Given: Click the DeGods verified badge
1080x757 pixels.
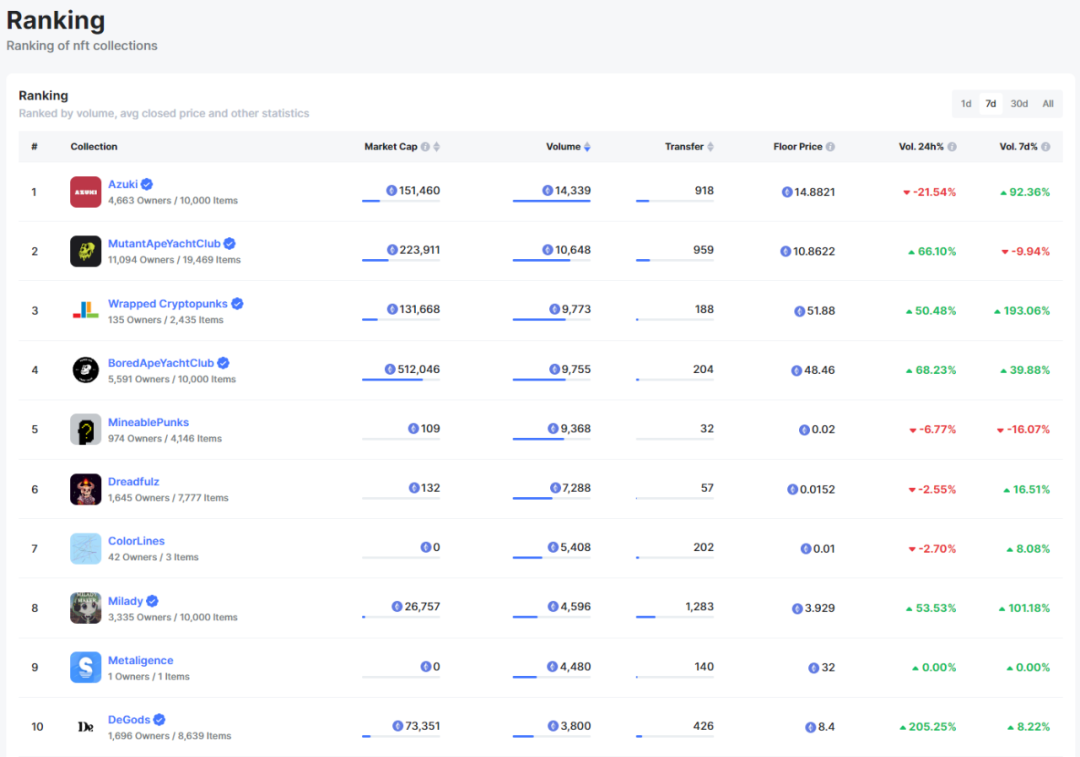Looking at the screenshot, I should 159,719.
